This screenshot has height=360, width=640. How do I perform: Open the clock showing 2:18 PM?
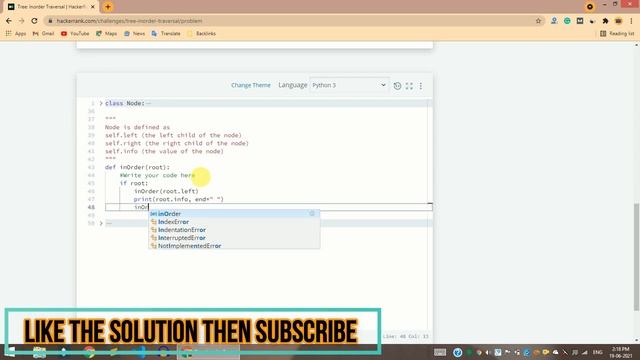tap(621, 352)
